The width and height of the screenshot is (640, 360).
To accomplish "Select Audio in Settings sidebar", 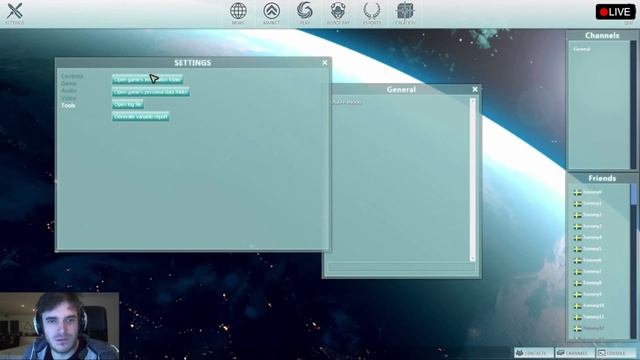I will click(69, 91).
